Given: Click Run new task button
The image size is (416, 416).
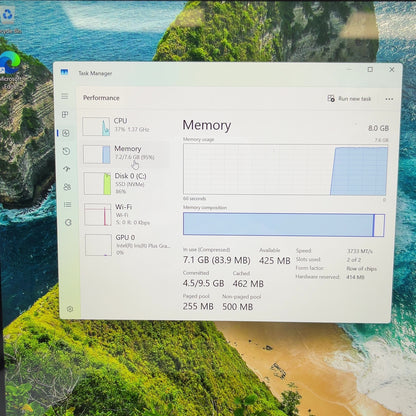Looking at the screenshot, I should point(349,99).
